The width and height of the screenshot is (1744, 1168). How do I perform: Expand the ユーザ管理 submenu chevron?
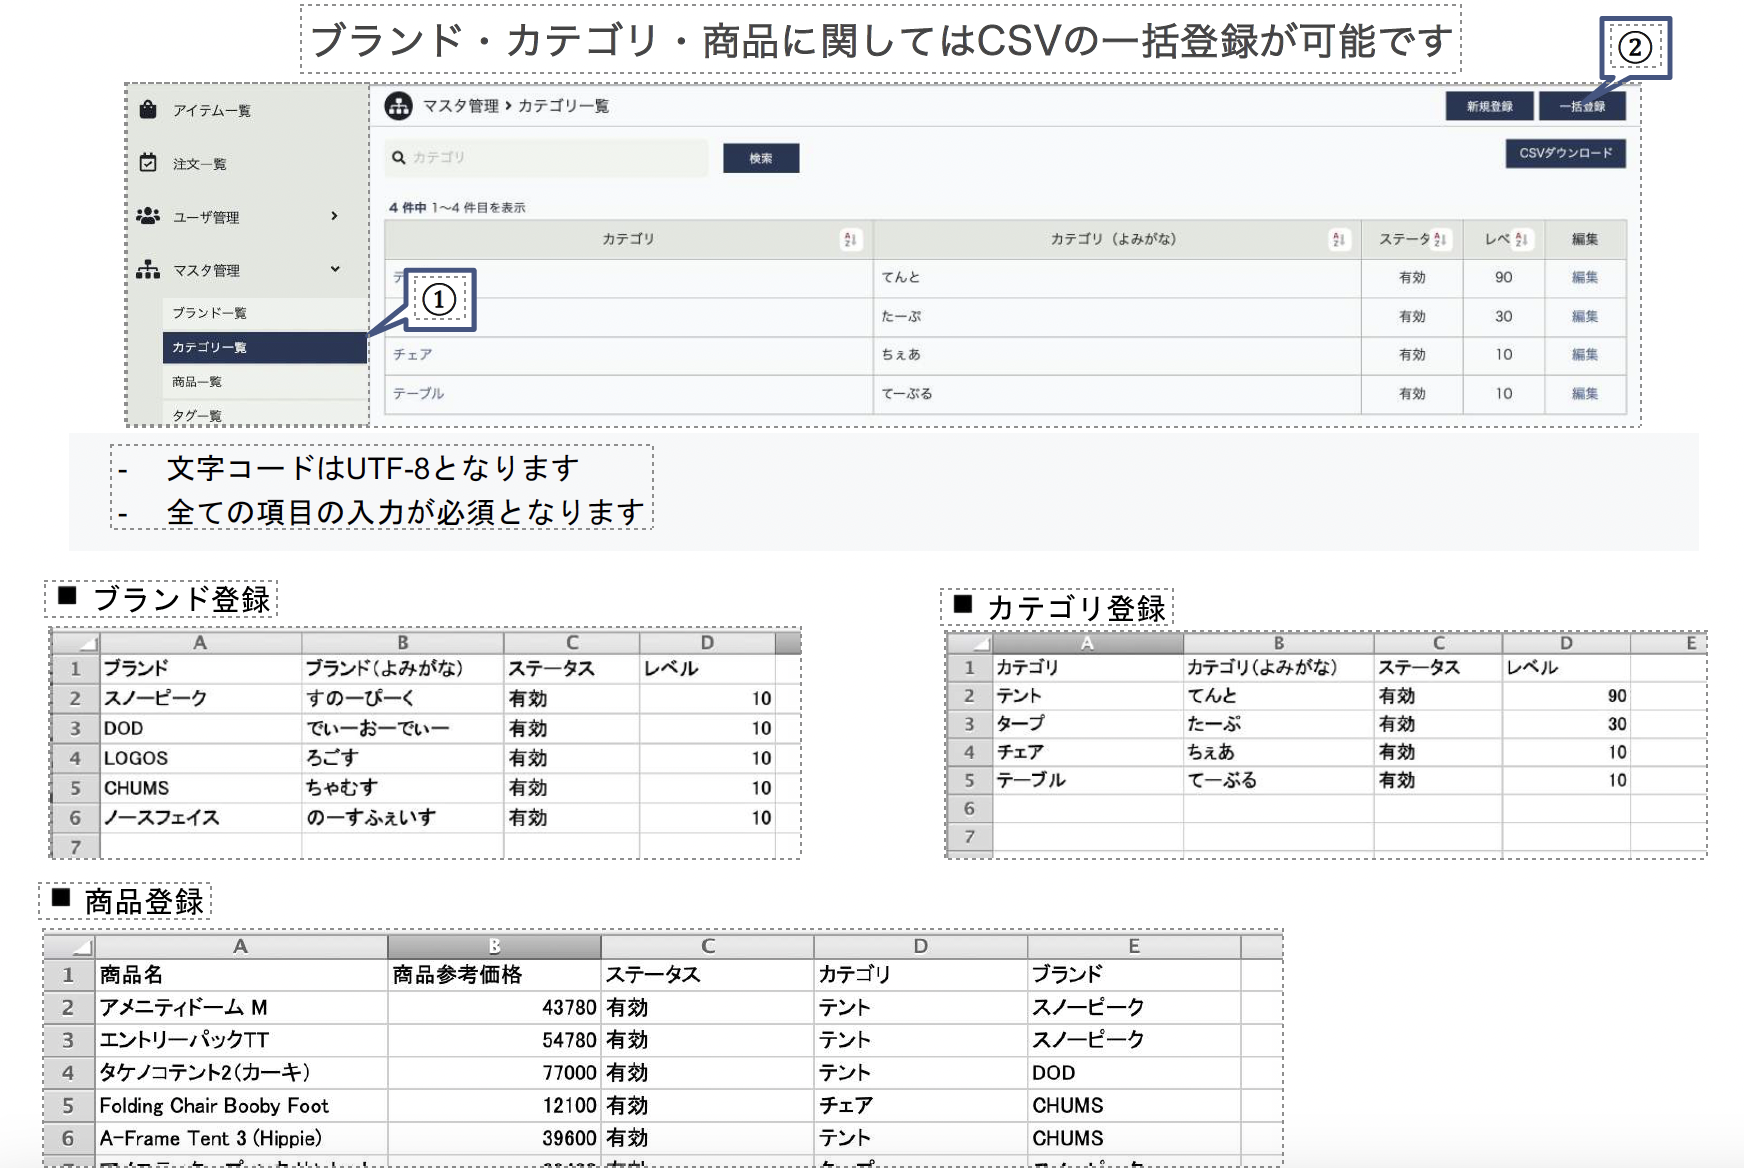(334, 216)
